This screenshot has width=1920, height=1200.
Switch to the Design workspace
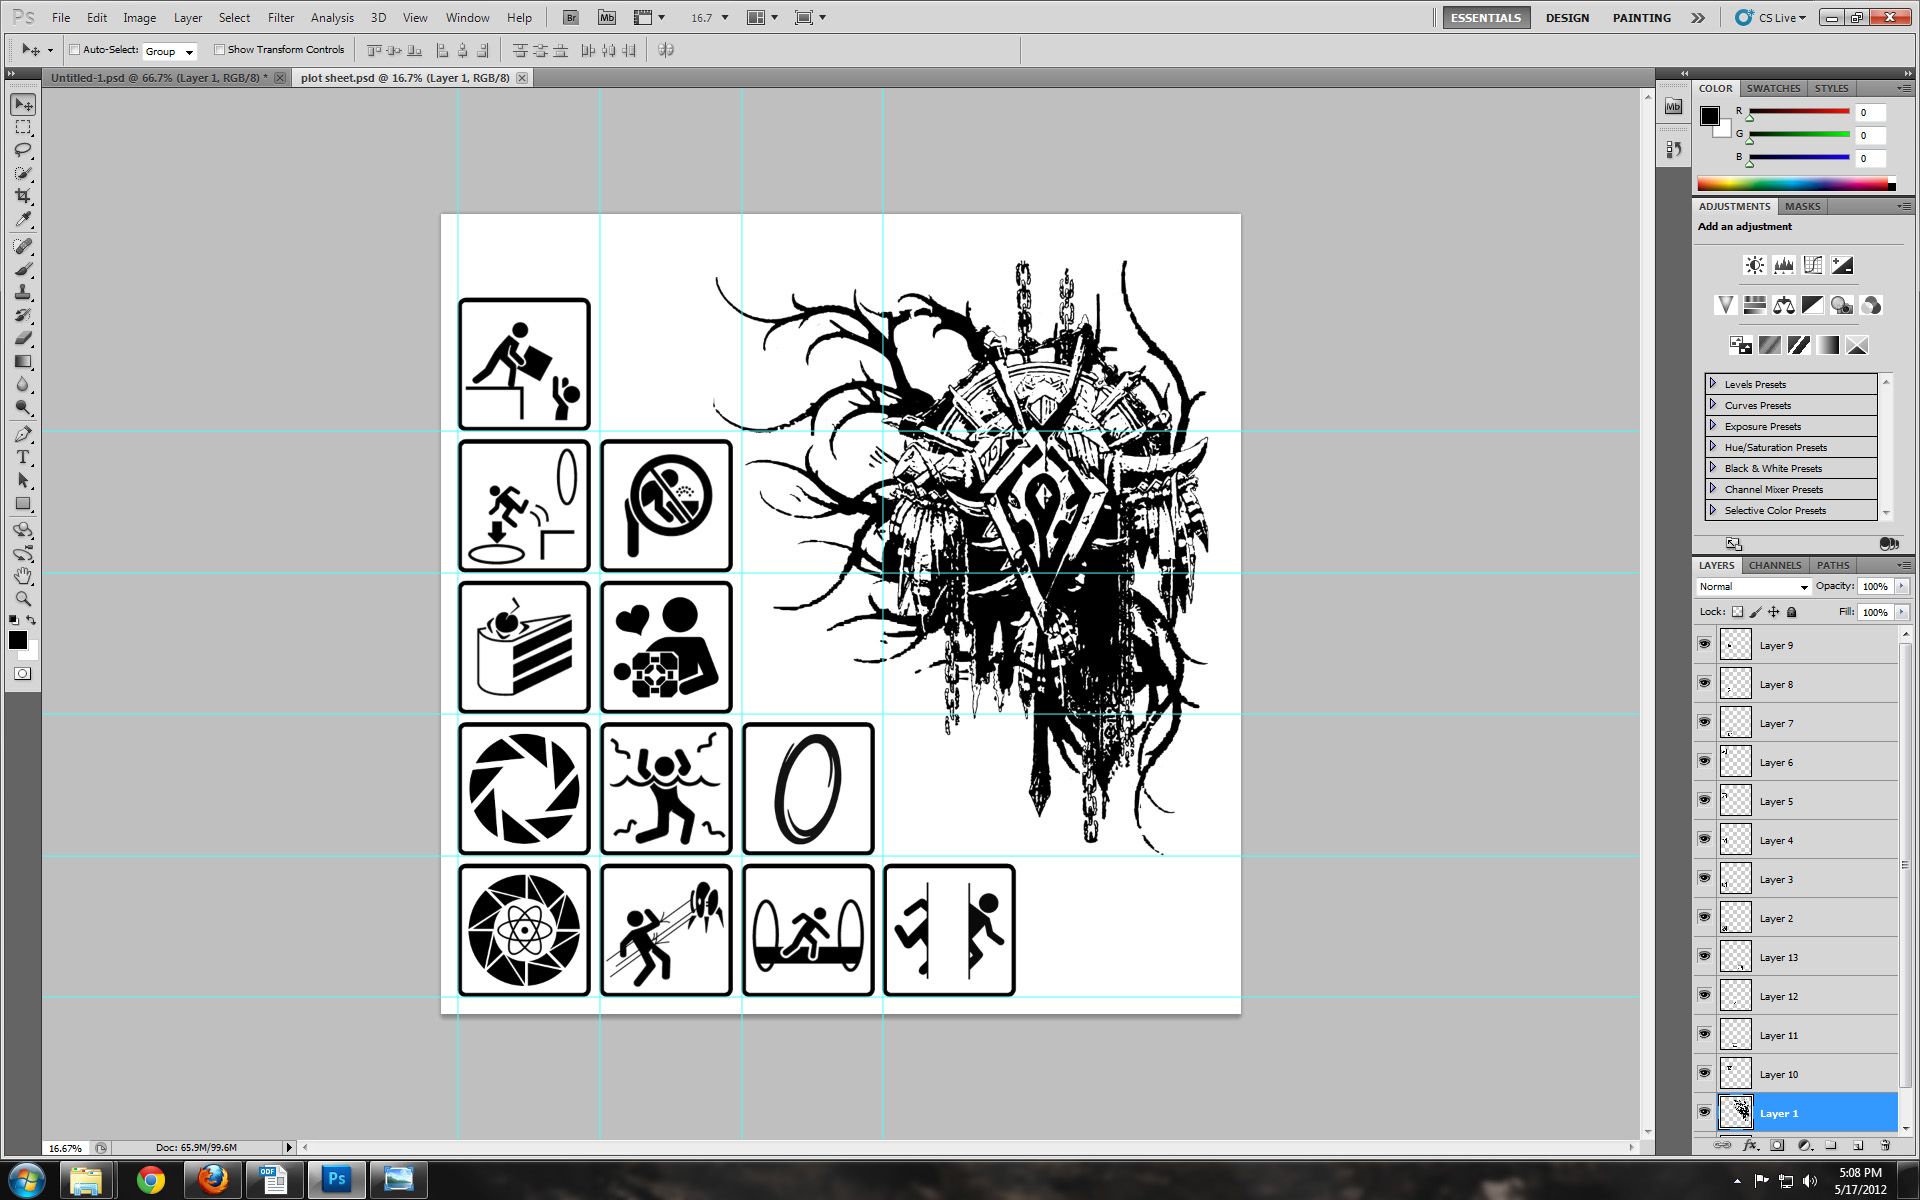point(1566,17)
